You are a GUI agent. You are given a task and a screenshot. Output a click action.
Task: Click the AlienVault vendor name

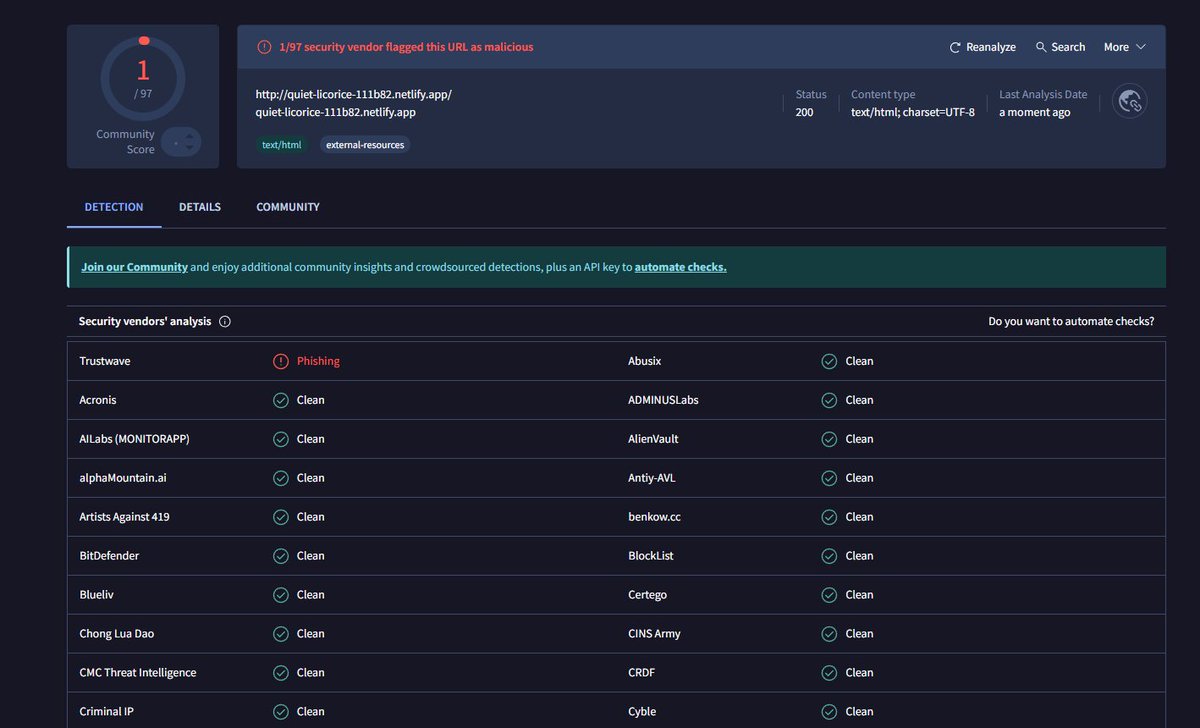653,439
